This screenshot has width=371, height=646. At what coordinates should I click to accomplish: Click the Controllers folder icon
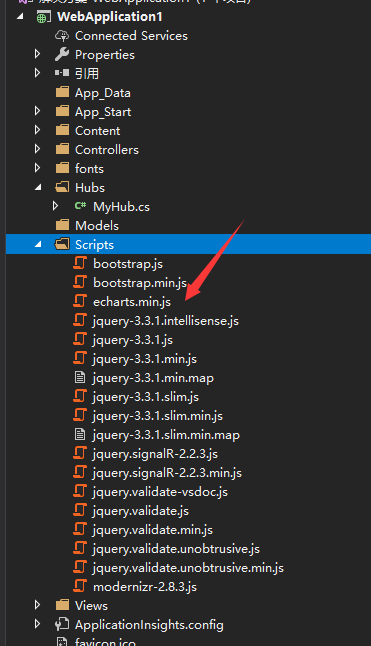[x=62, y=149]
